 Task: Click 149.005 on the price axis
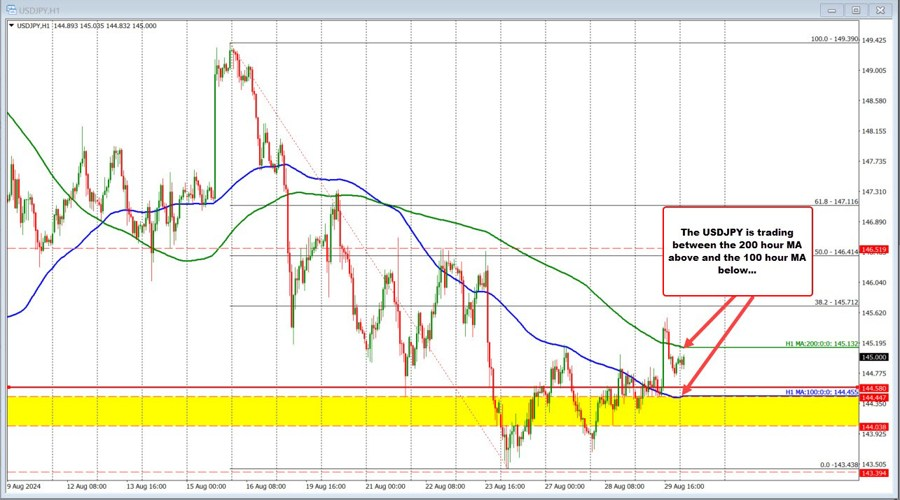[x=874, y=71]
